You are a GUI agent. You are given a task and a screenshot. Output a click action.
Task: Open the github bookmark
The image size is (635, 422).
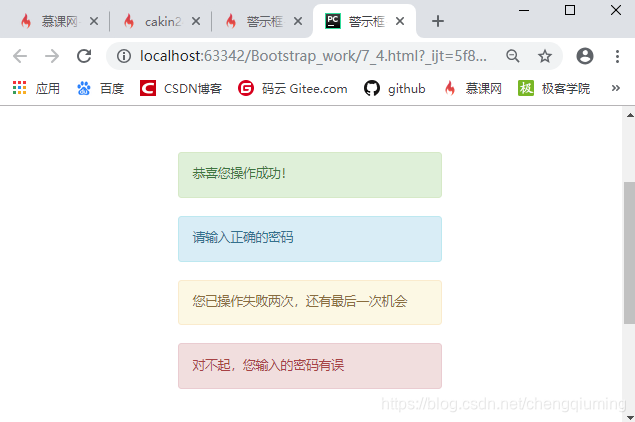click(394, 88)
